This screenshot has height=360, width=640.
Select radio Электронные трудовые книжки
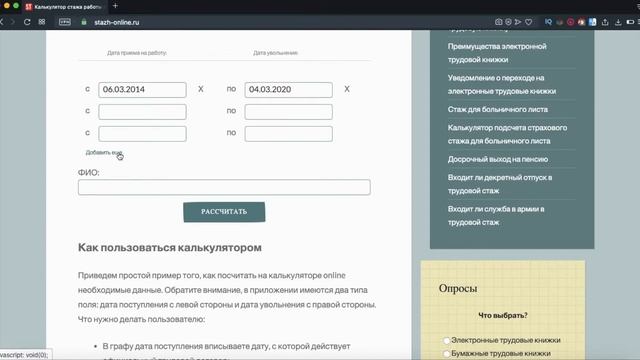[x=447, y=340]
